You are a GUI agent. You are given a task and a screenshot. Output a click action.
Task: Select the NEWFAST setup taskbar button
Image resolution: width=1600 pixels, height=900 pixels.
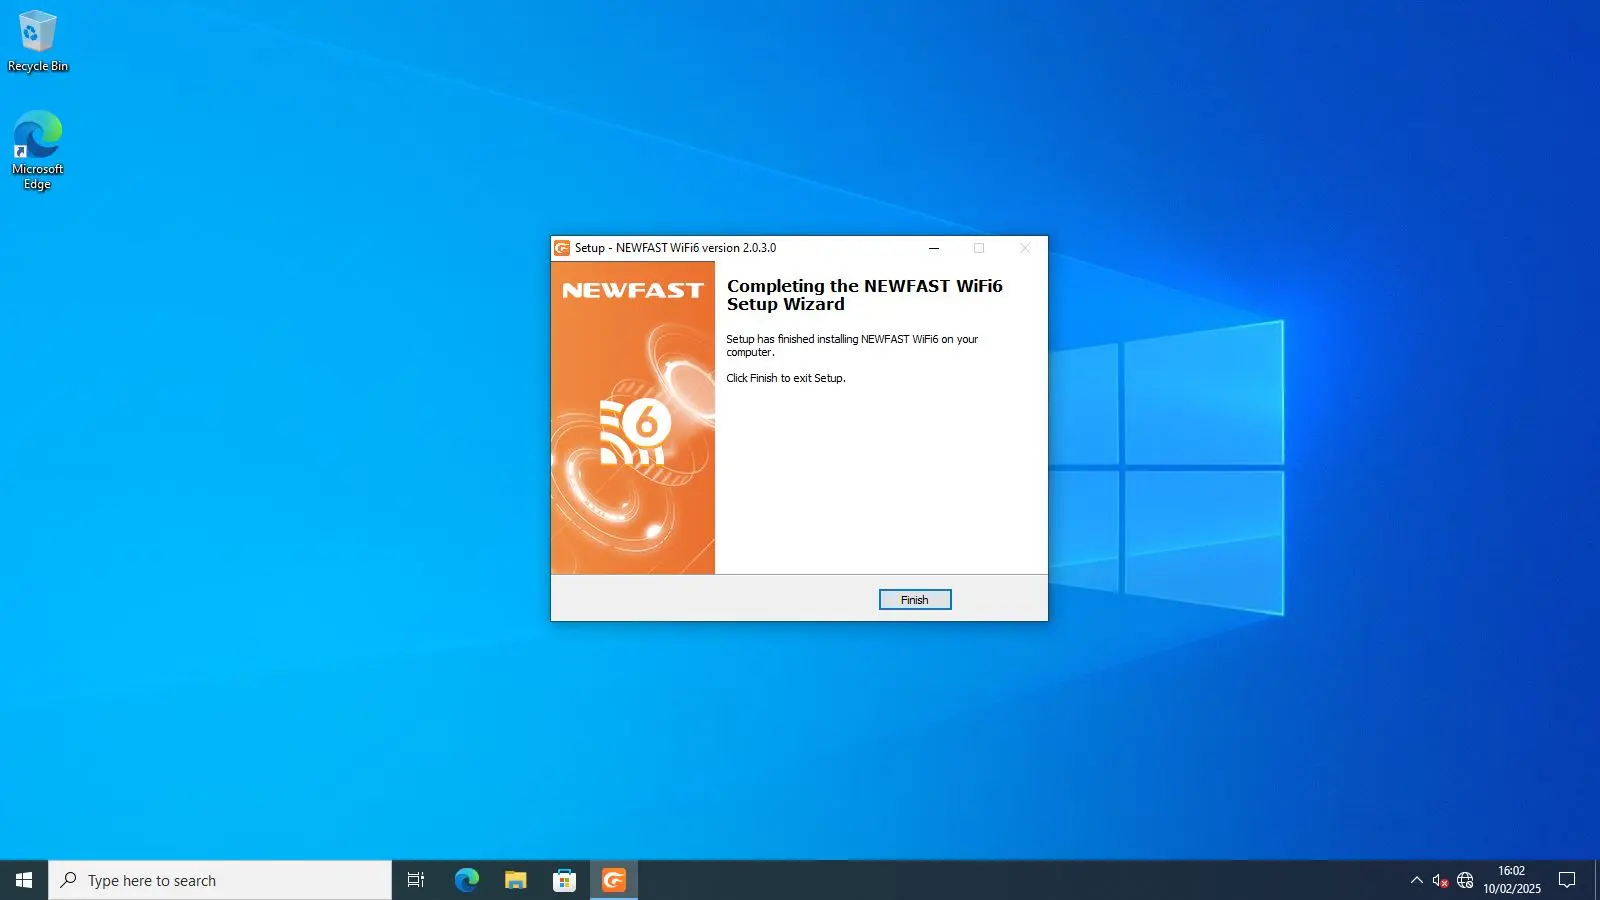point(613,880)
